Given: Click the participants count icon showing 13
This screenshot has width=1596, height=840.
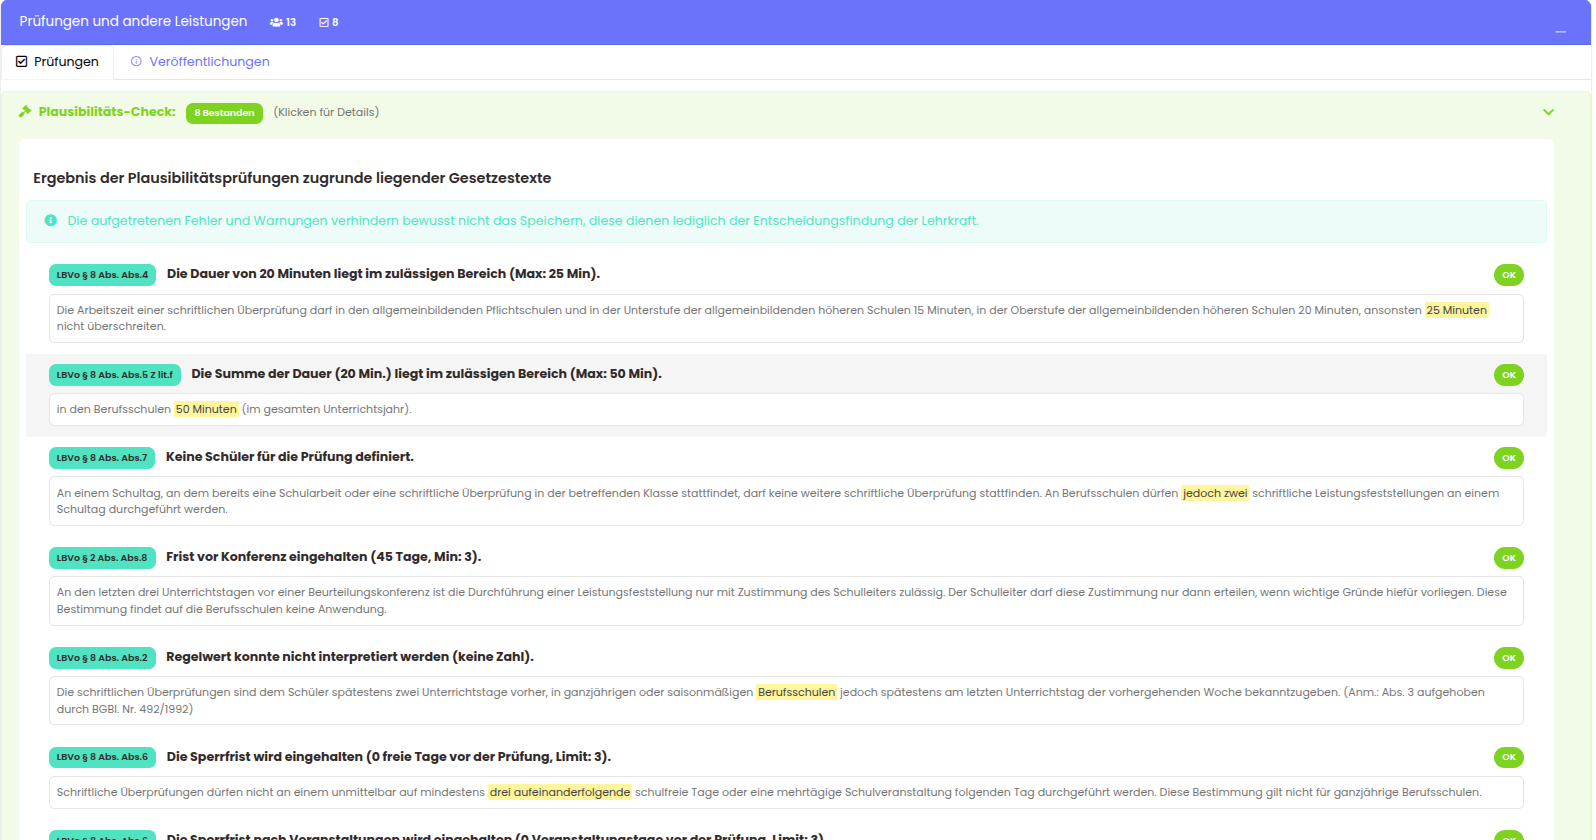Looking at the screenshot, I should [x=276, y=22].
